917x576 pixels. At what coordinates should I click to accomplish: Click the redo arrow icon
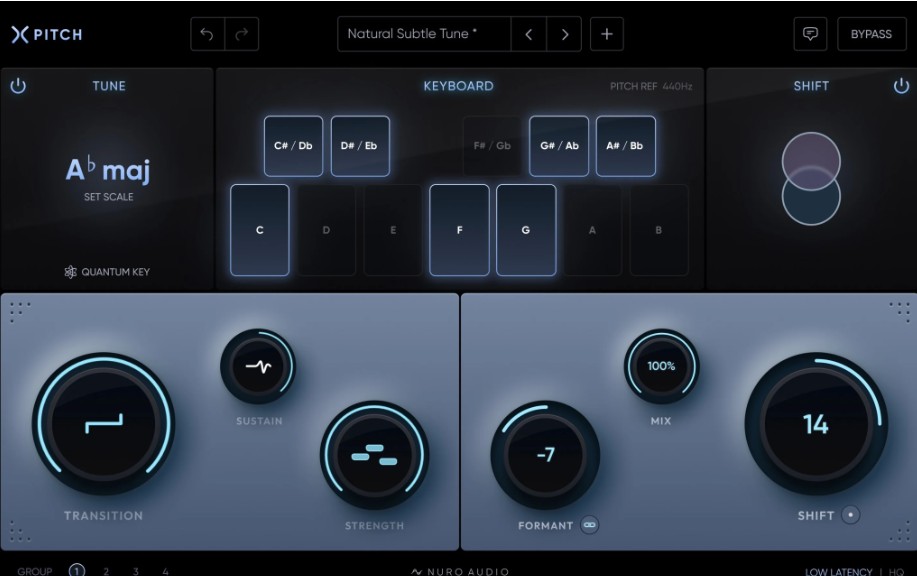click(241, 32)
